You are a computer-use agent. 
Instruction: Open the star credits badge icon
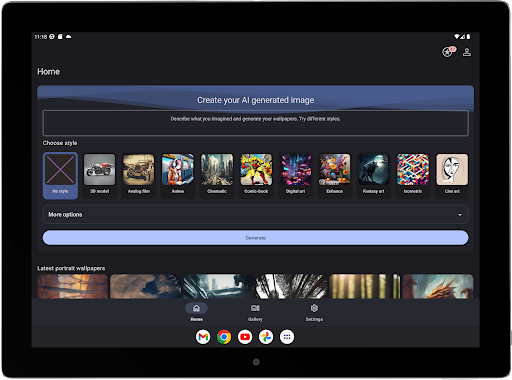(x=448, y=52)
